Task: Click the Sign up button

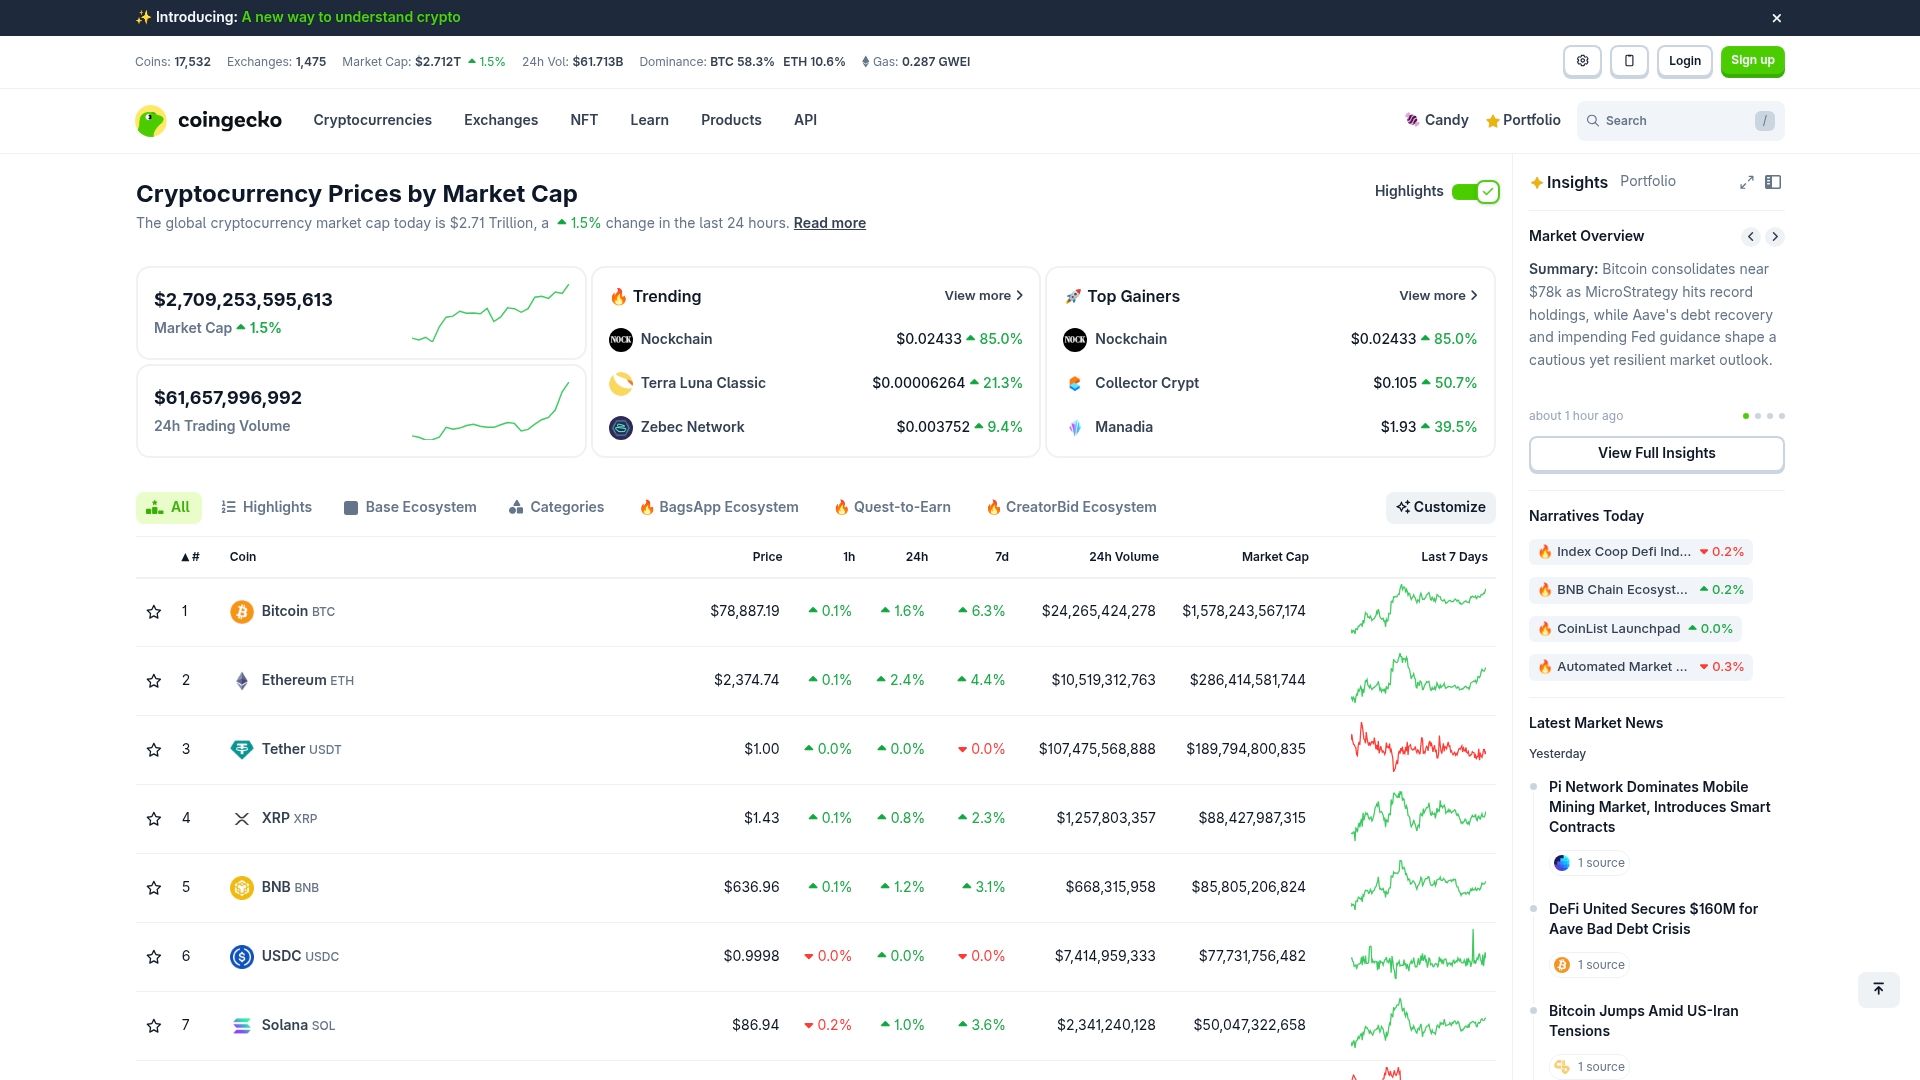Action: click(1752, 61)
